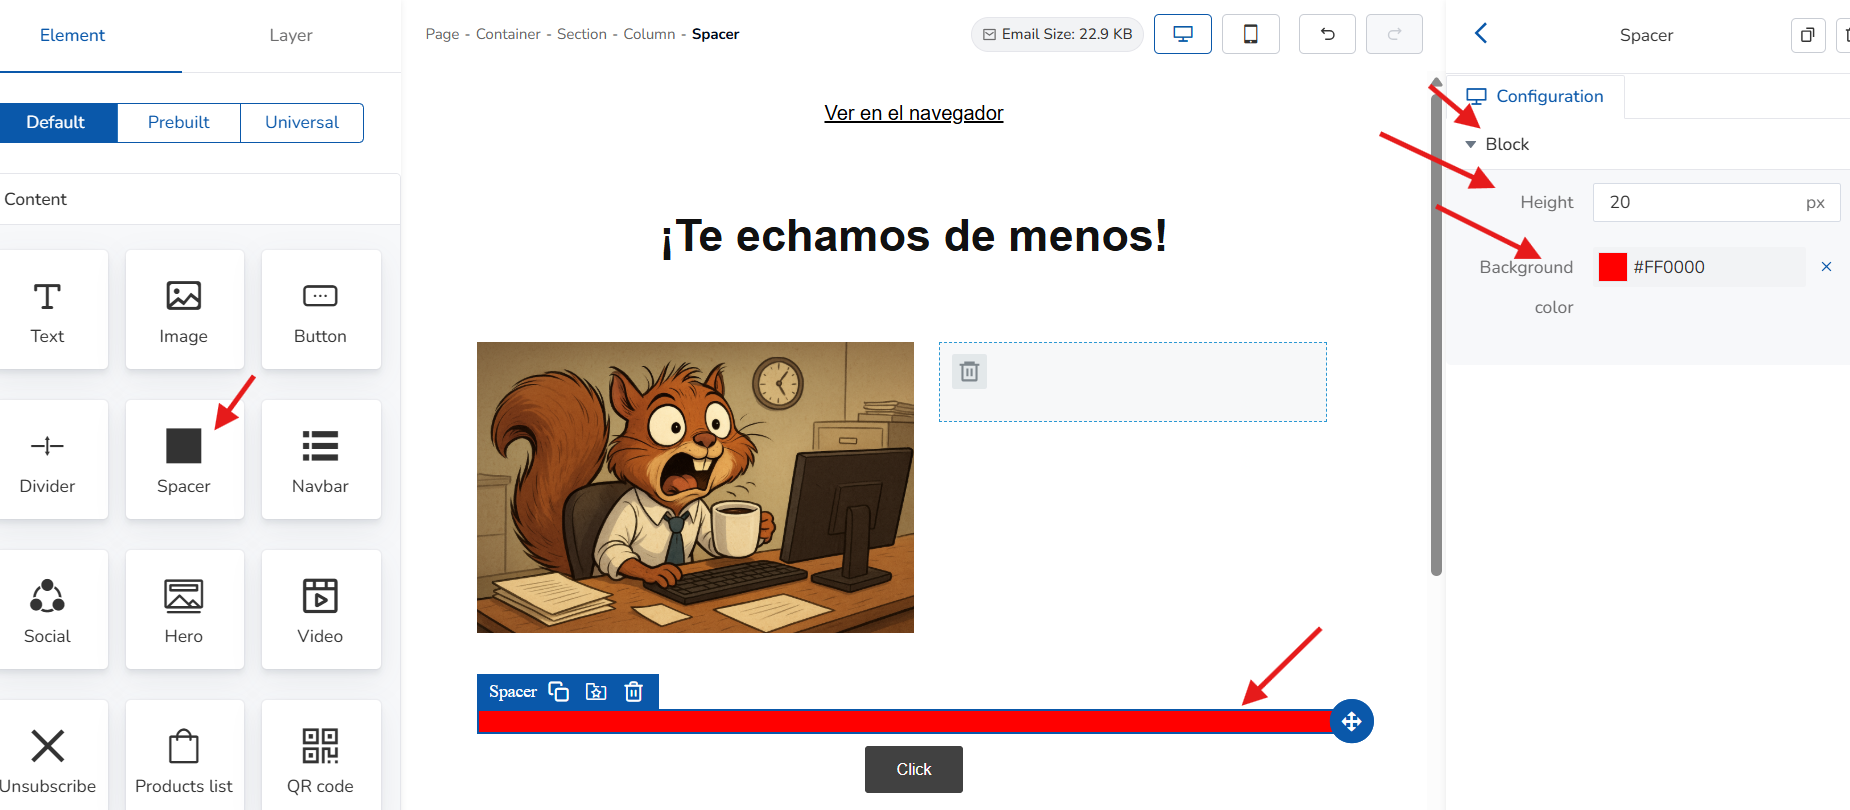Select the ¡Te echamos de menos! heading
Viewport: 1850px width, 810px height.
(914, 236)
